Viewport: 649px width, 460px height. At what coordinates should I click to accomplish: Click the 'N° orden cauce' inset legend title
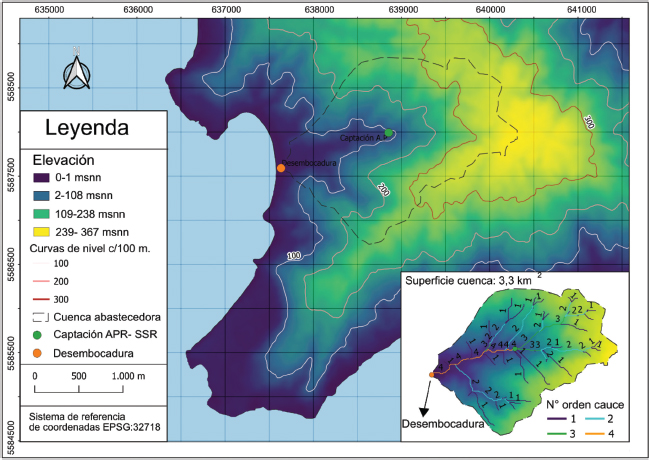pyautogui.click(x=585, y=405)
